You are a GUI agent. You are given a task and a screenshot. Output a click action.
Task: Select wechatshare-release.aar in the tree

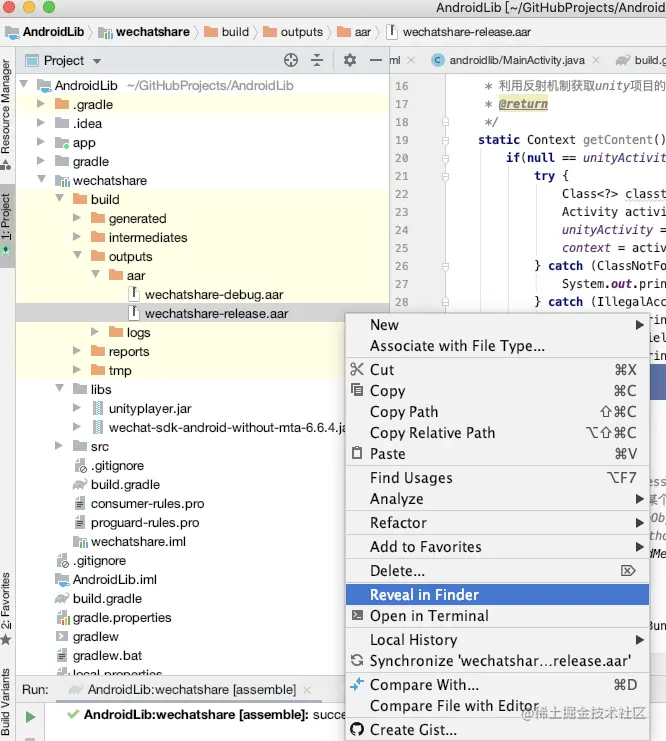pyautogui.click(x=216, y=313)
